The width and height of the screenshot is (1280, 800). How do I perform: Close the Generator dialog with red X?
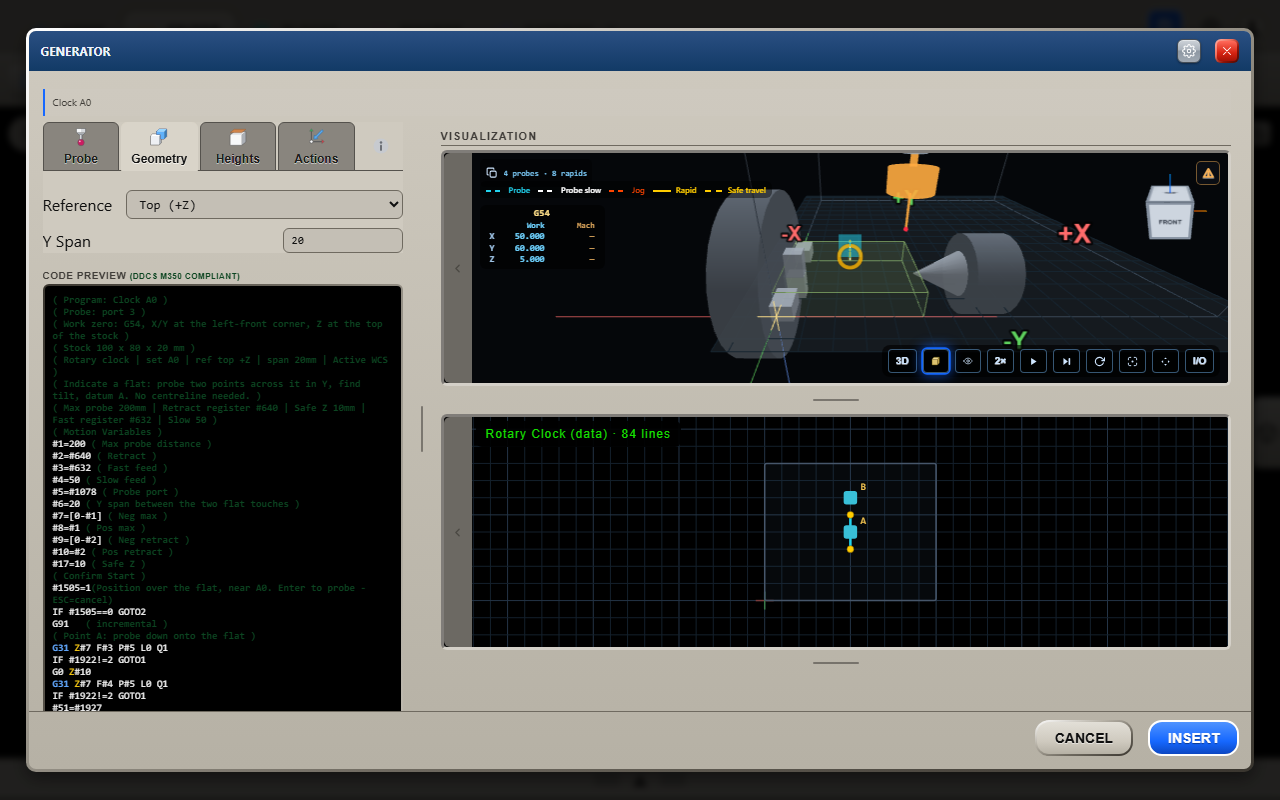pos(1227,51)
